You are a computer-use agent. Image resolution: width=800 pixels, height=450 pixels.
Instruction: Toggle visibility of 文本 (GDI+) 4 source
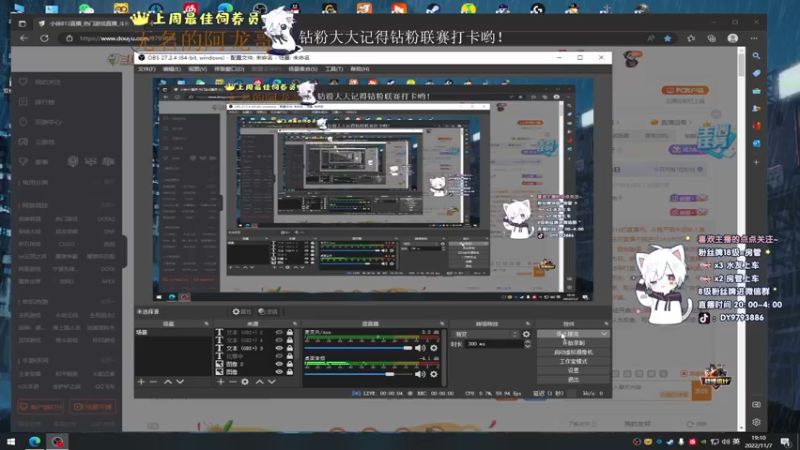[279, 340]
